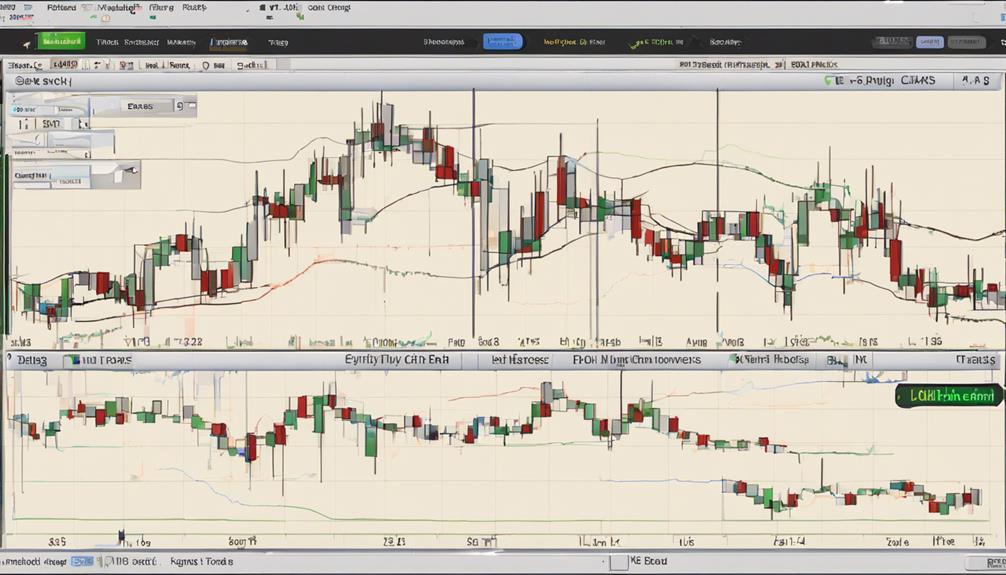Toggle the green checkbox next to 'I1U Foais'

(71, 360)
